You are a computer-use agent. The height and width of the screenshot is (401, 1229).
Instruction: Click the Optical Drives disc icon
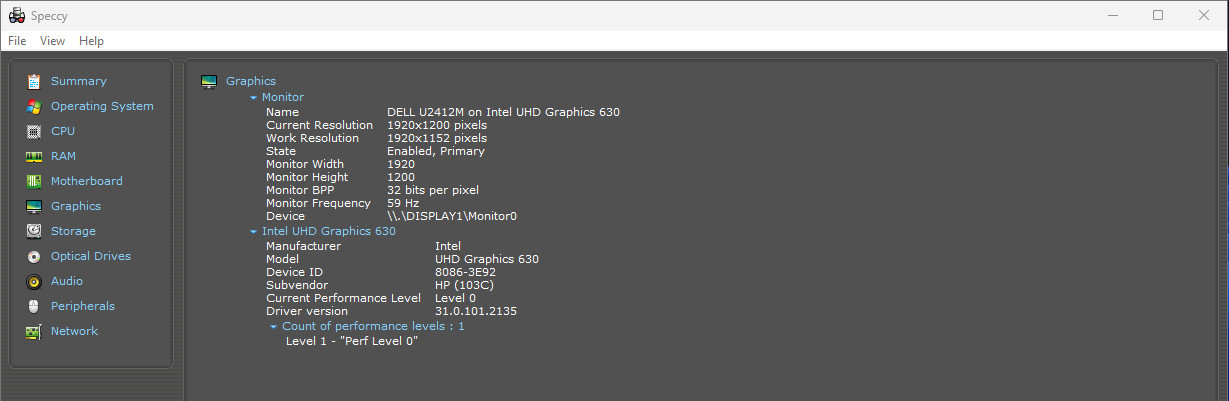tap(34, 256)
